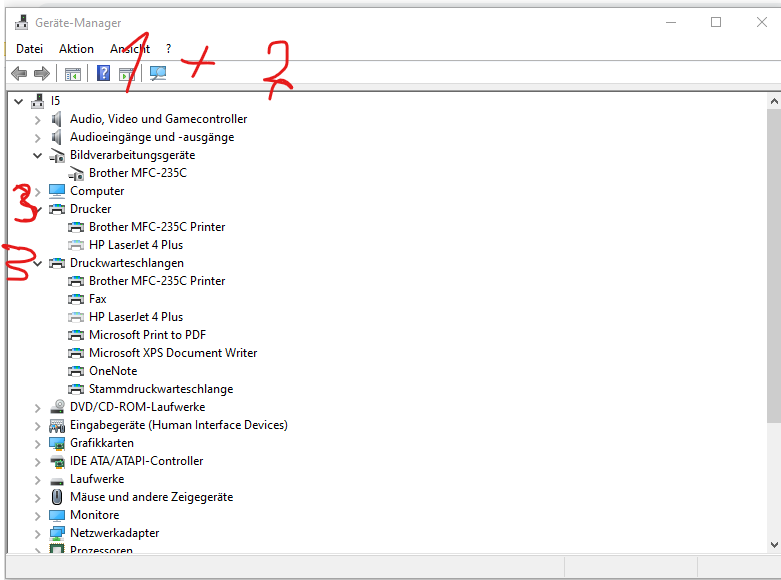Image resolution: width=781 pixels, height=580 pixels.
Task: Click the scanner icon of Bildverarbeitungsgeräte
Action: click(x=57, y=155)
